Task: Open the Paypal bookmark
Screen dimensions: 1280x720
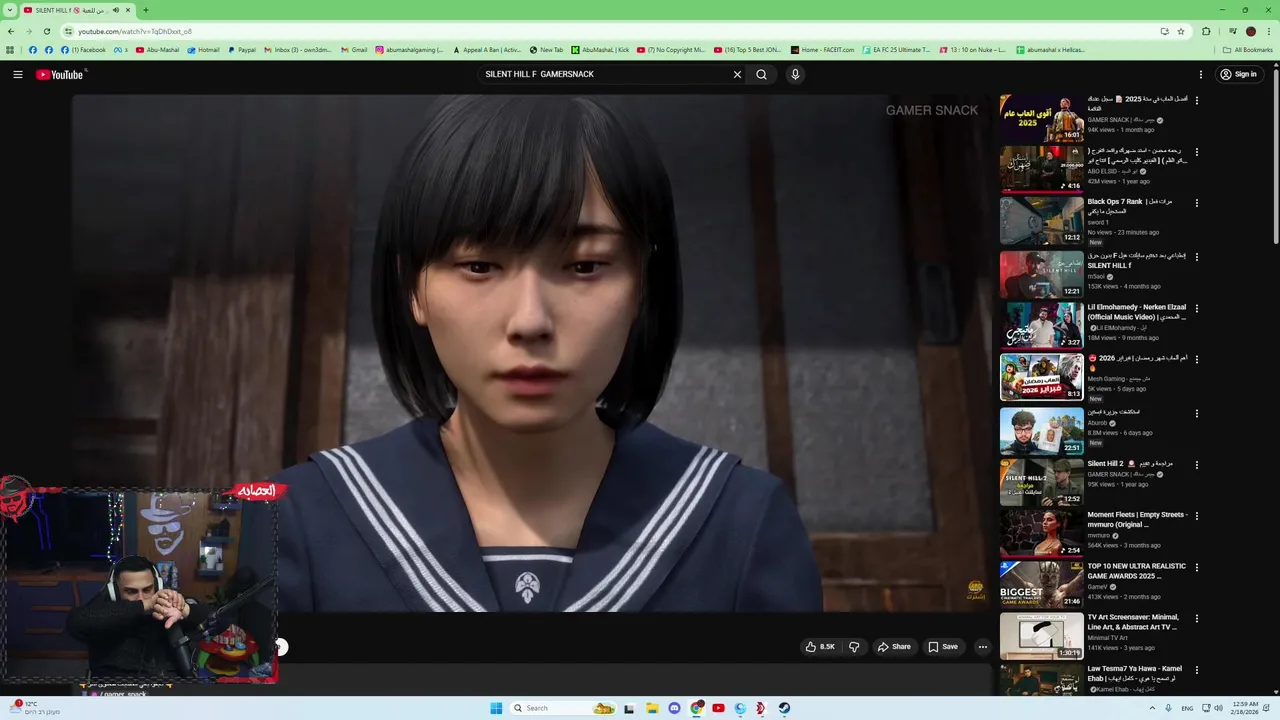Action: 241,50
